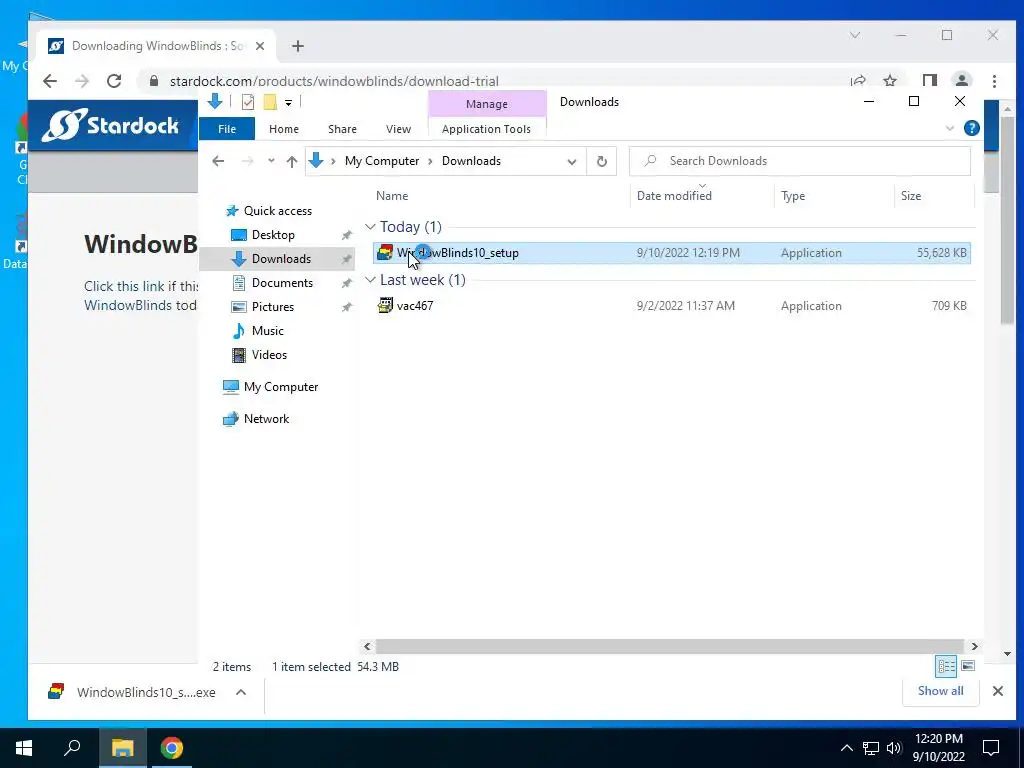Switch to the Home ribbon tab
This screenshot has width=1024, height=768.
(283, 129)
